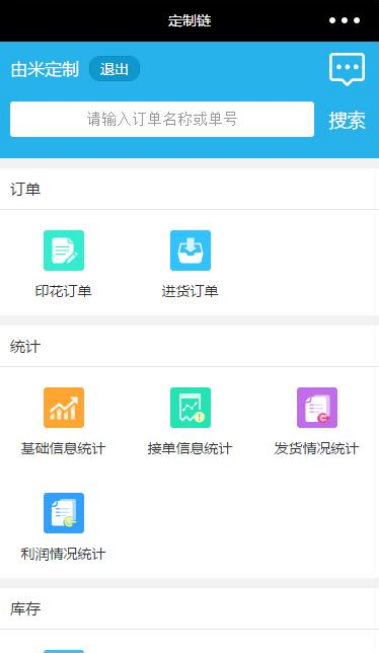Click the 利润情况统计 label text
379x653 pixels.
pyautogui.click(x=63, y=554)
